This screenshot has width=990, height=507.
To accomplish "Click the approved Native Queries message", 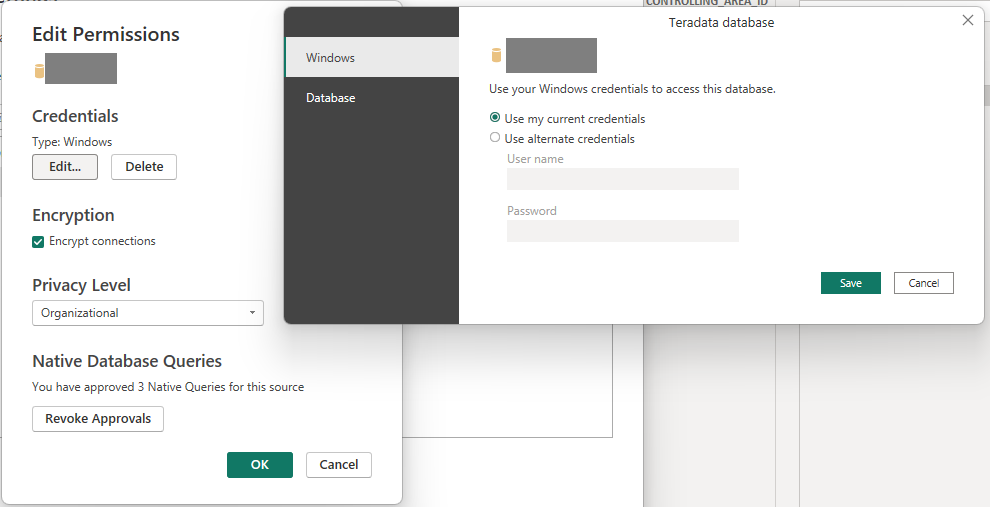I will [168, 387].
